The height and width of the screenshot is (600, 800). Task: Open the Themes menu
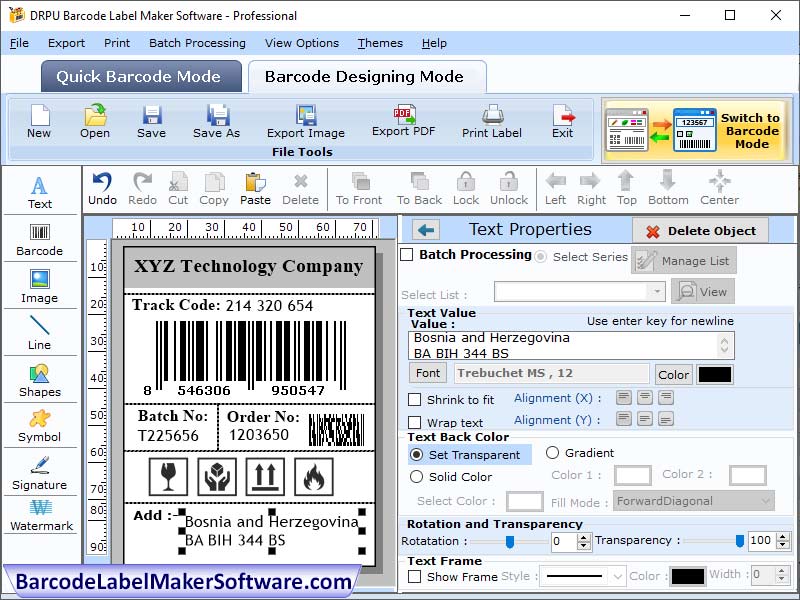(380, 43)
